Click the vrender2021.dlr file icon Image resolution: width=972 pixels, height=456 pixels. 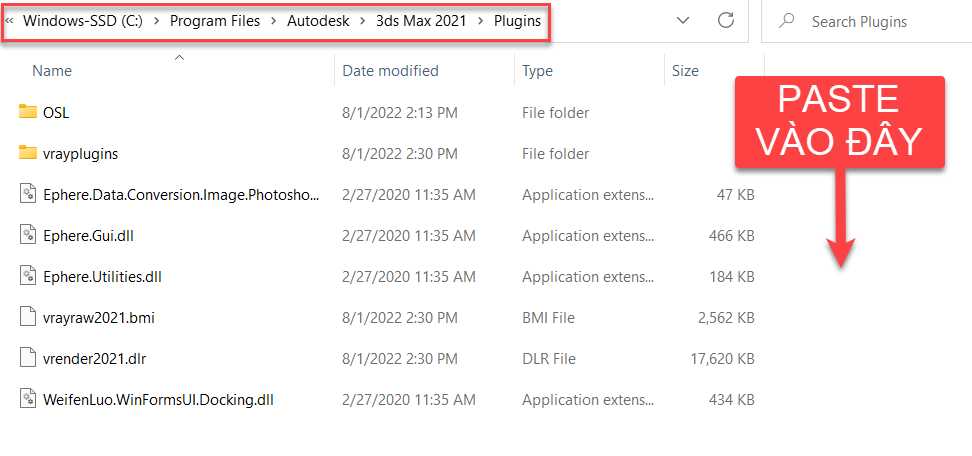[28, 358]
